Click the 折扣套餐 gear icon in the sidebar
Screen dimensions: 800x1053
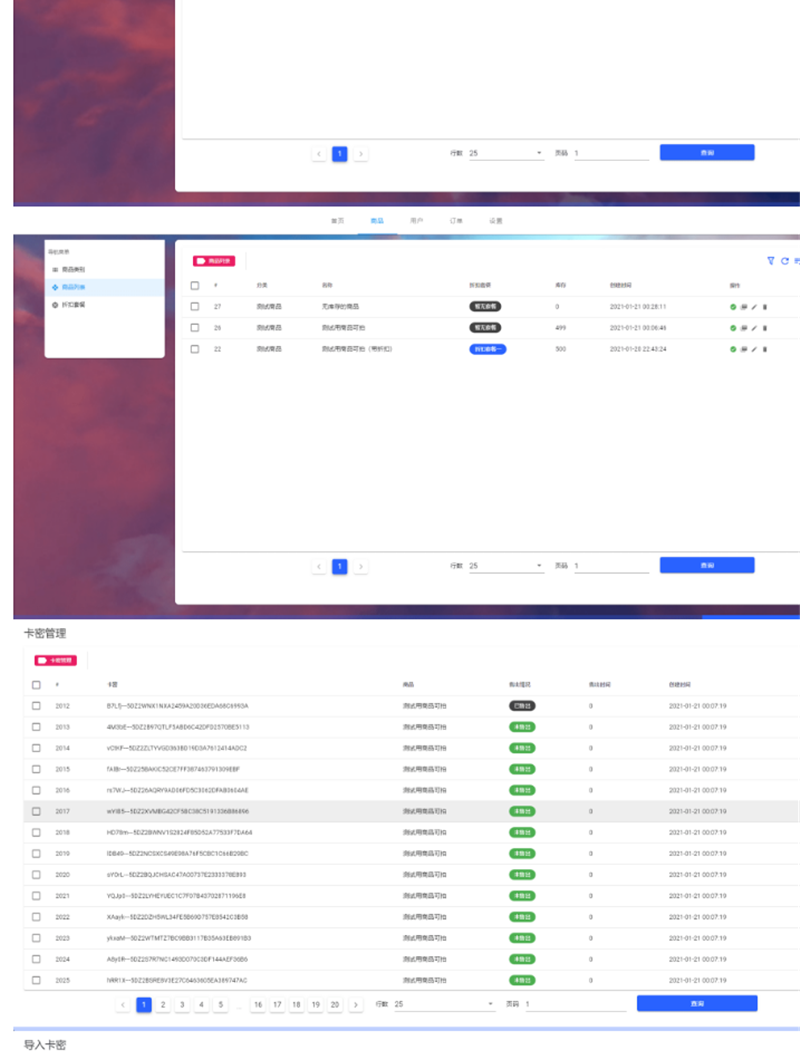pyautogui.click(x=55, y=304)
